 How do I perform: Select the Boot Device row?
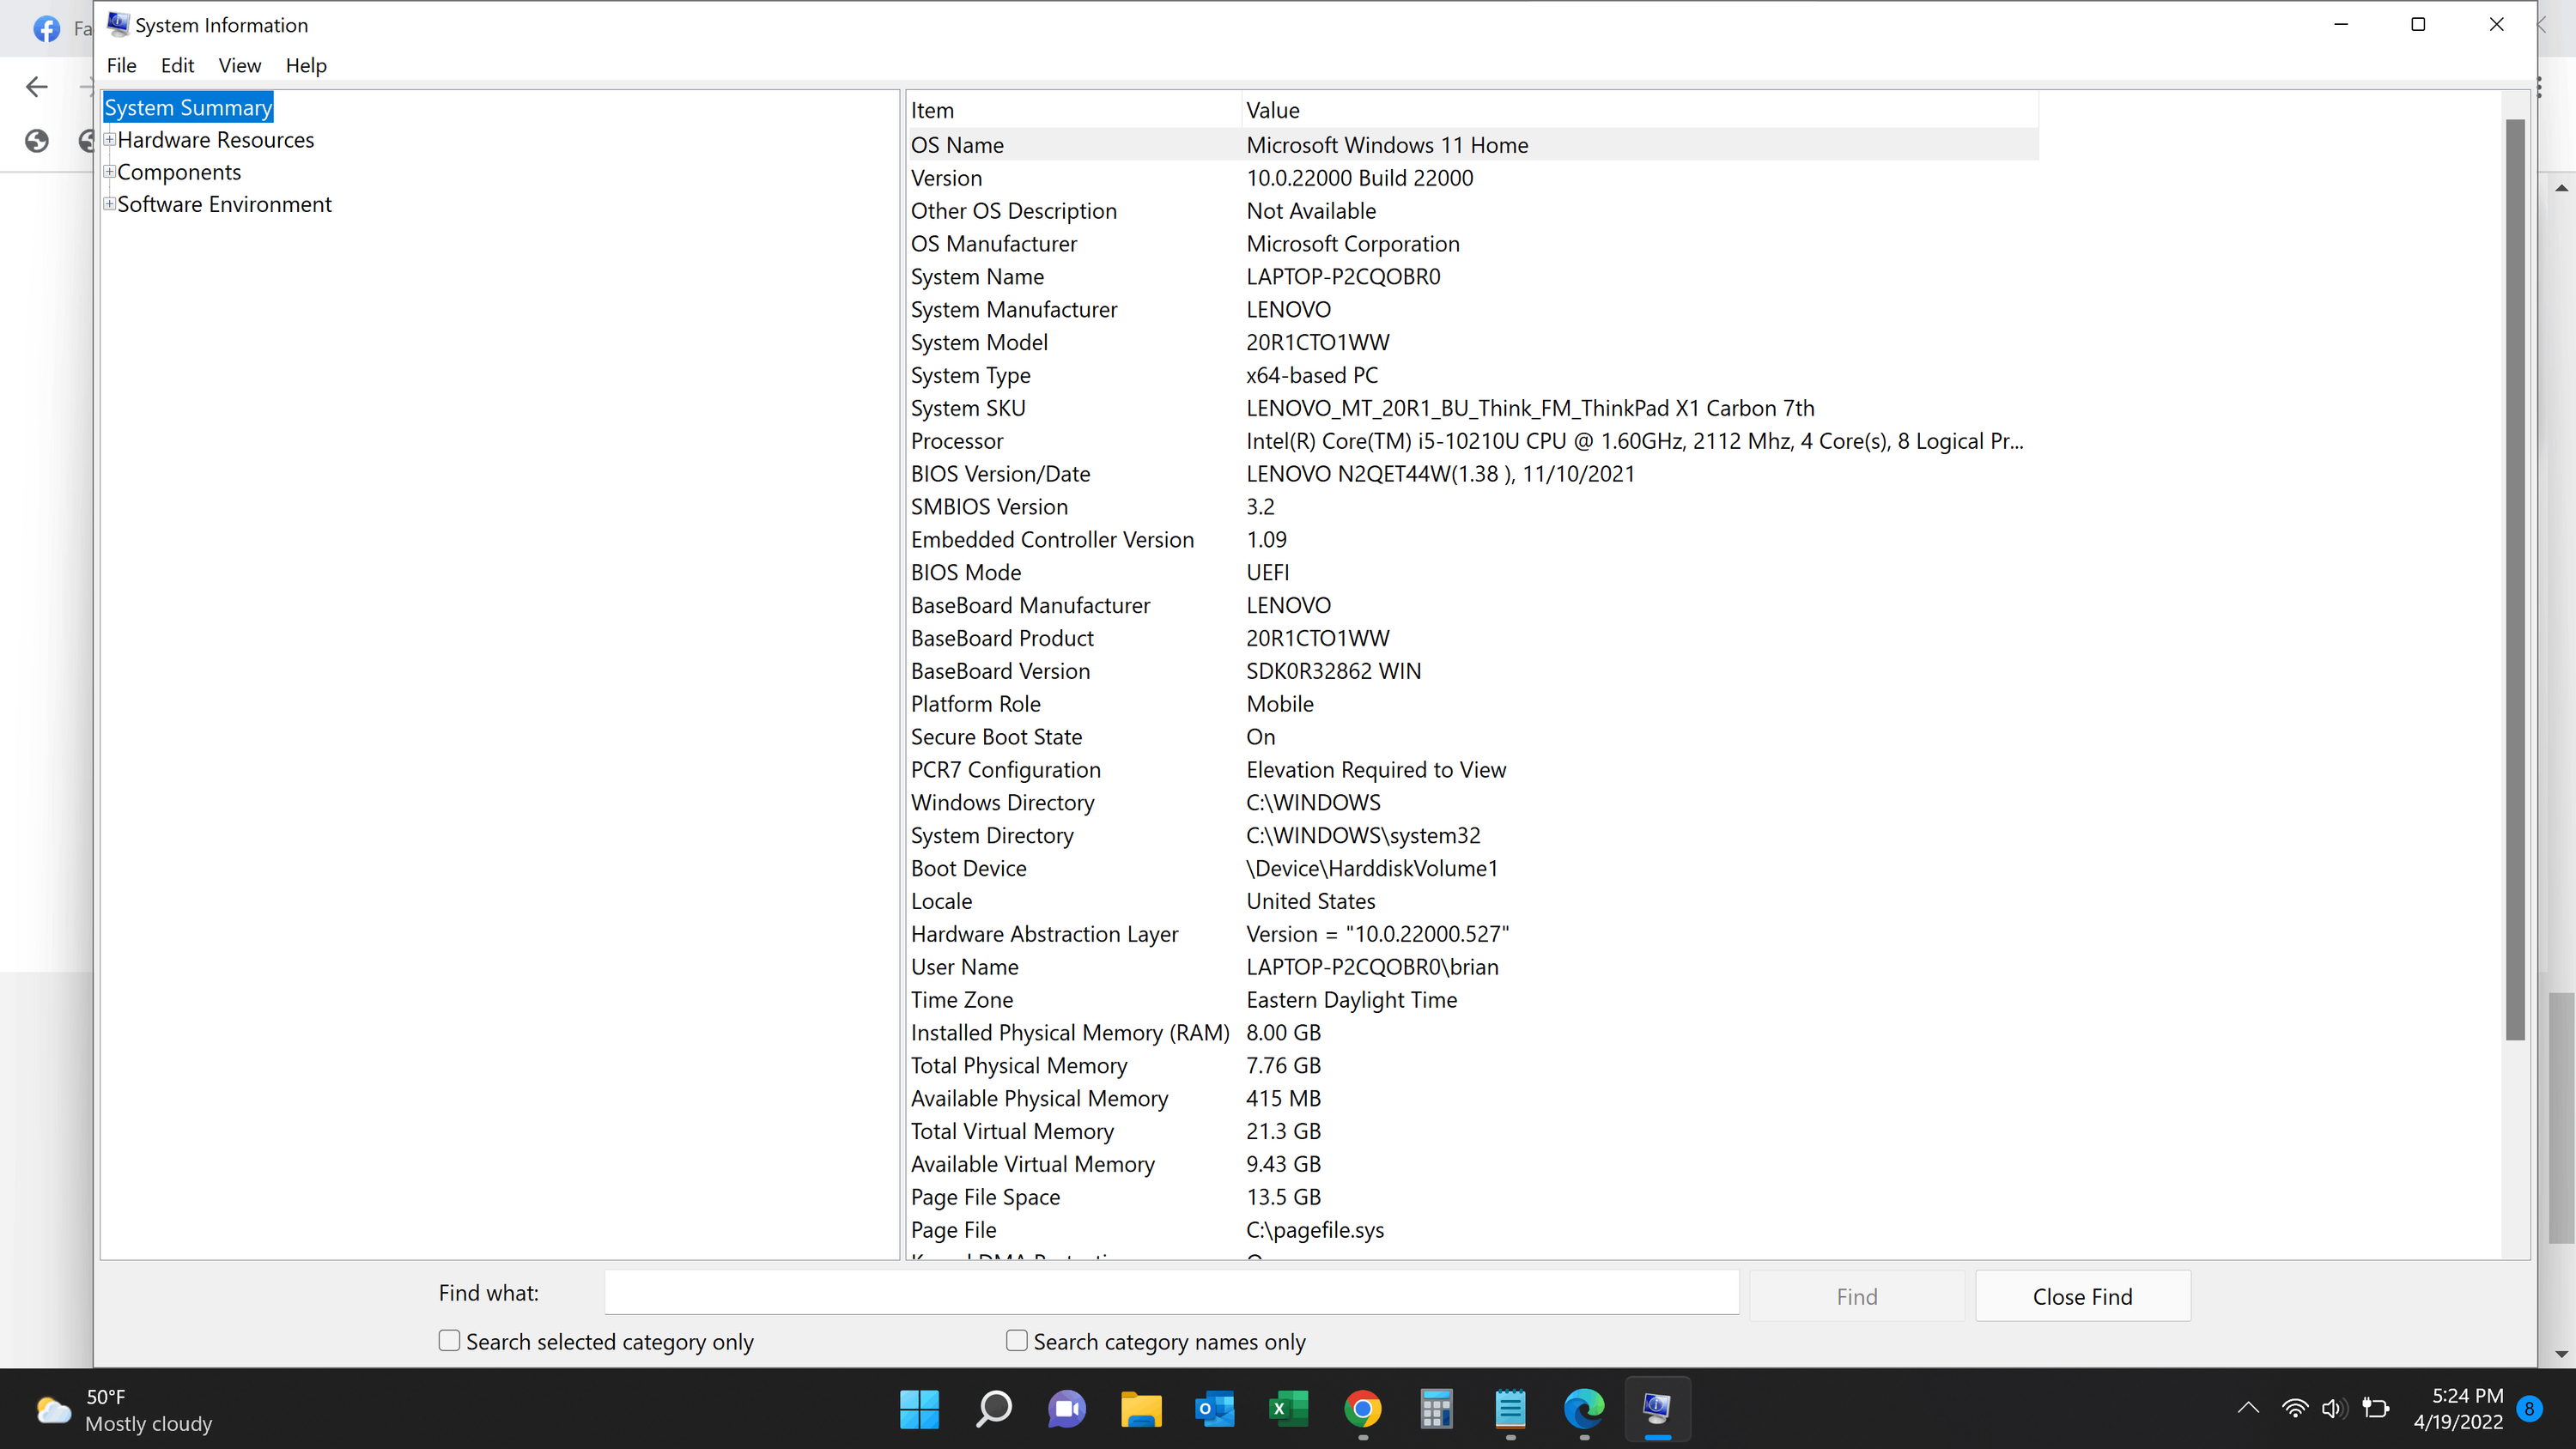[x=1472, y=868]
